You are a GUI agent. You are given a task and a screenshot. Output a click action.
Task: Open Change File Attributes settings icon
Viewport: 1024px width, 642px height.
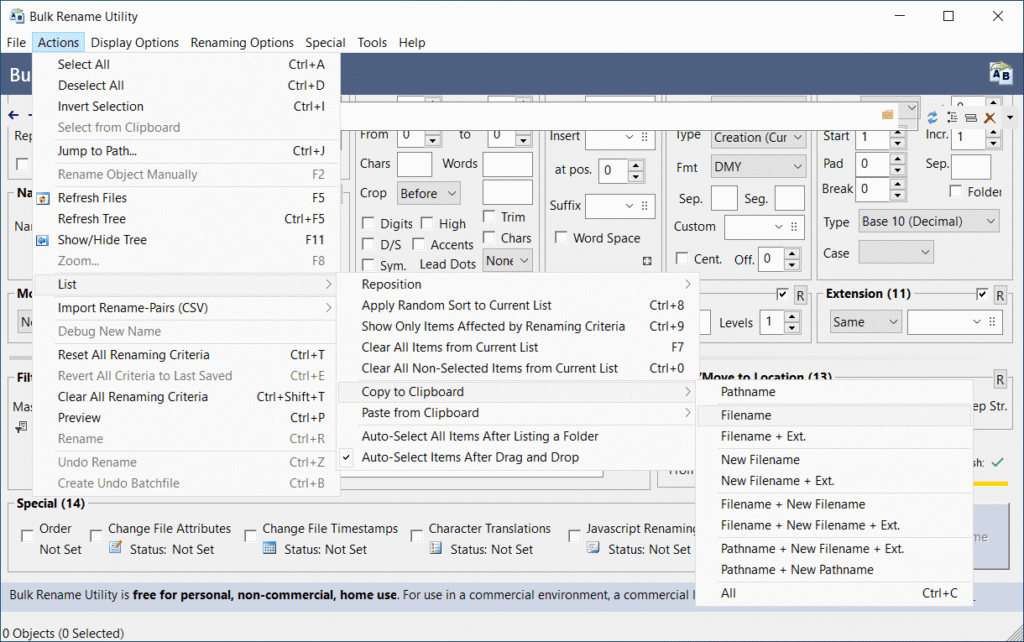click(116, 547)
